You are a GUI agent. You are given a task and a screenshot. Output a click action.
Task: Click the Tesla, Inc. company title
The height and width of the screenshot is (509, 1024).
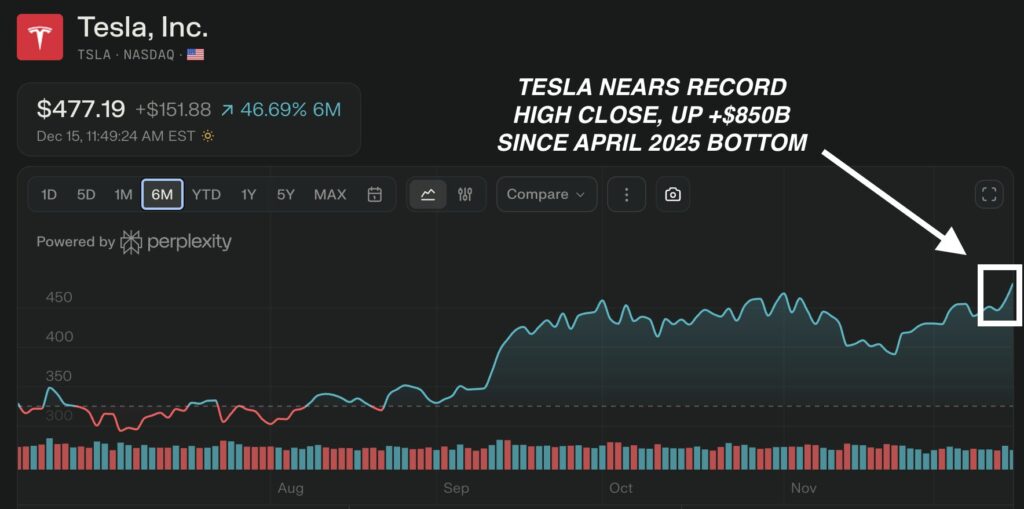(x=143, y=27)
